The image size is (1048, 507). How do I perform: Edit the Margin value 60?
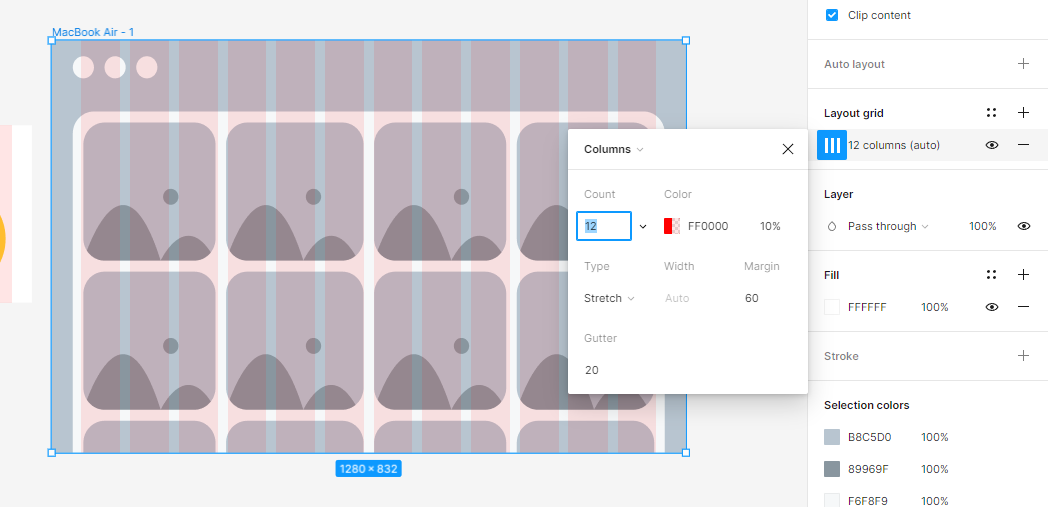[x=752, y=299]
